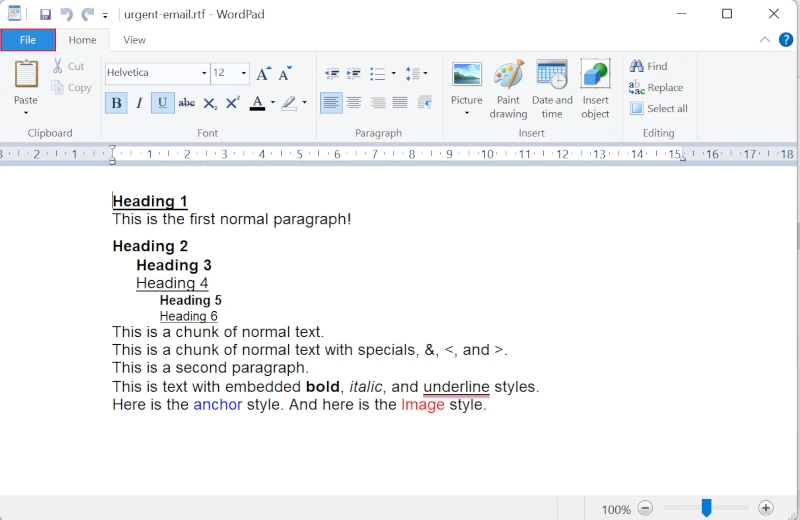
Task: Grow the font size
Action: coord(263,74)
